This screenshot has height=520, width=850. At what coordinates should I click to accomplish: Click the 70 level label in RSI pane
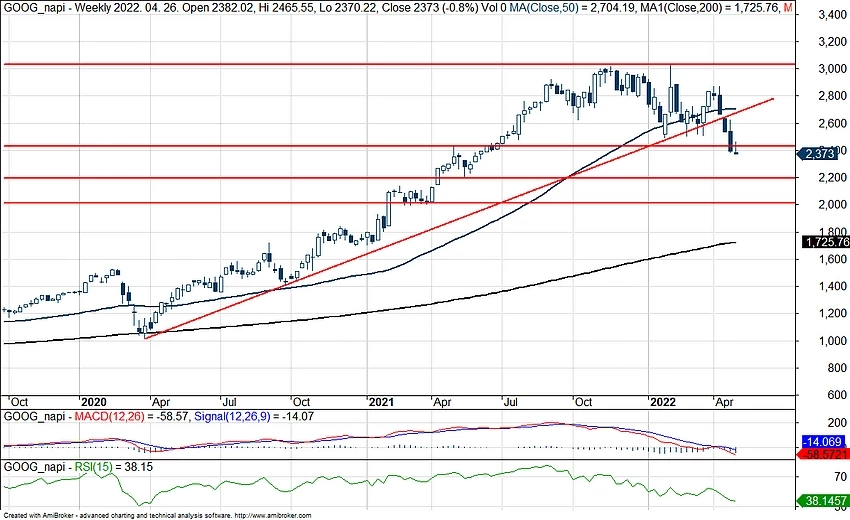840,477
